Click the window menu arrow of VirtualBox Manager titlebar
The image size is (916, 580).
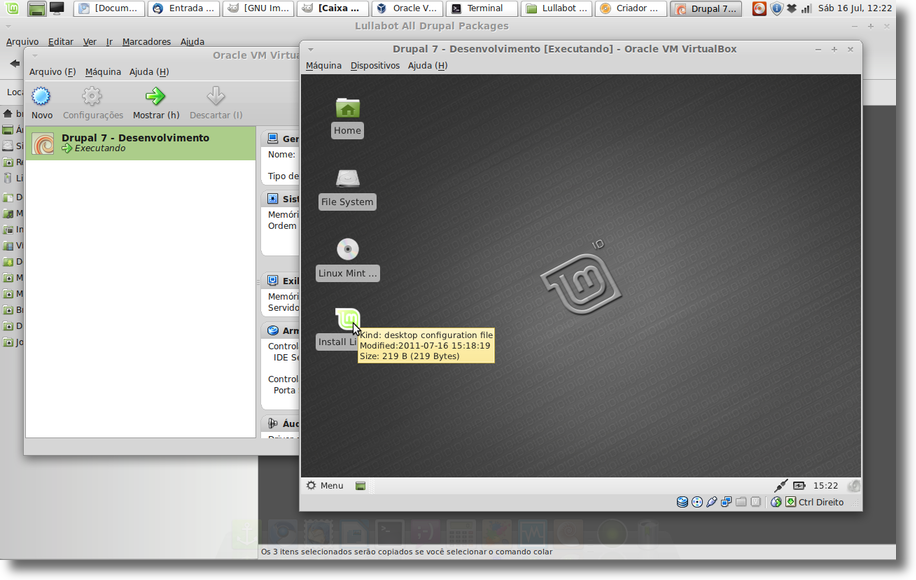[x=34, y=55]
